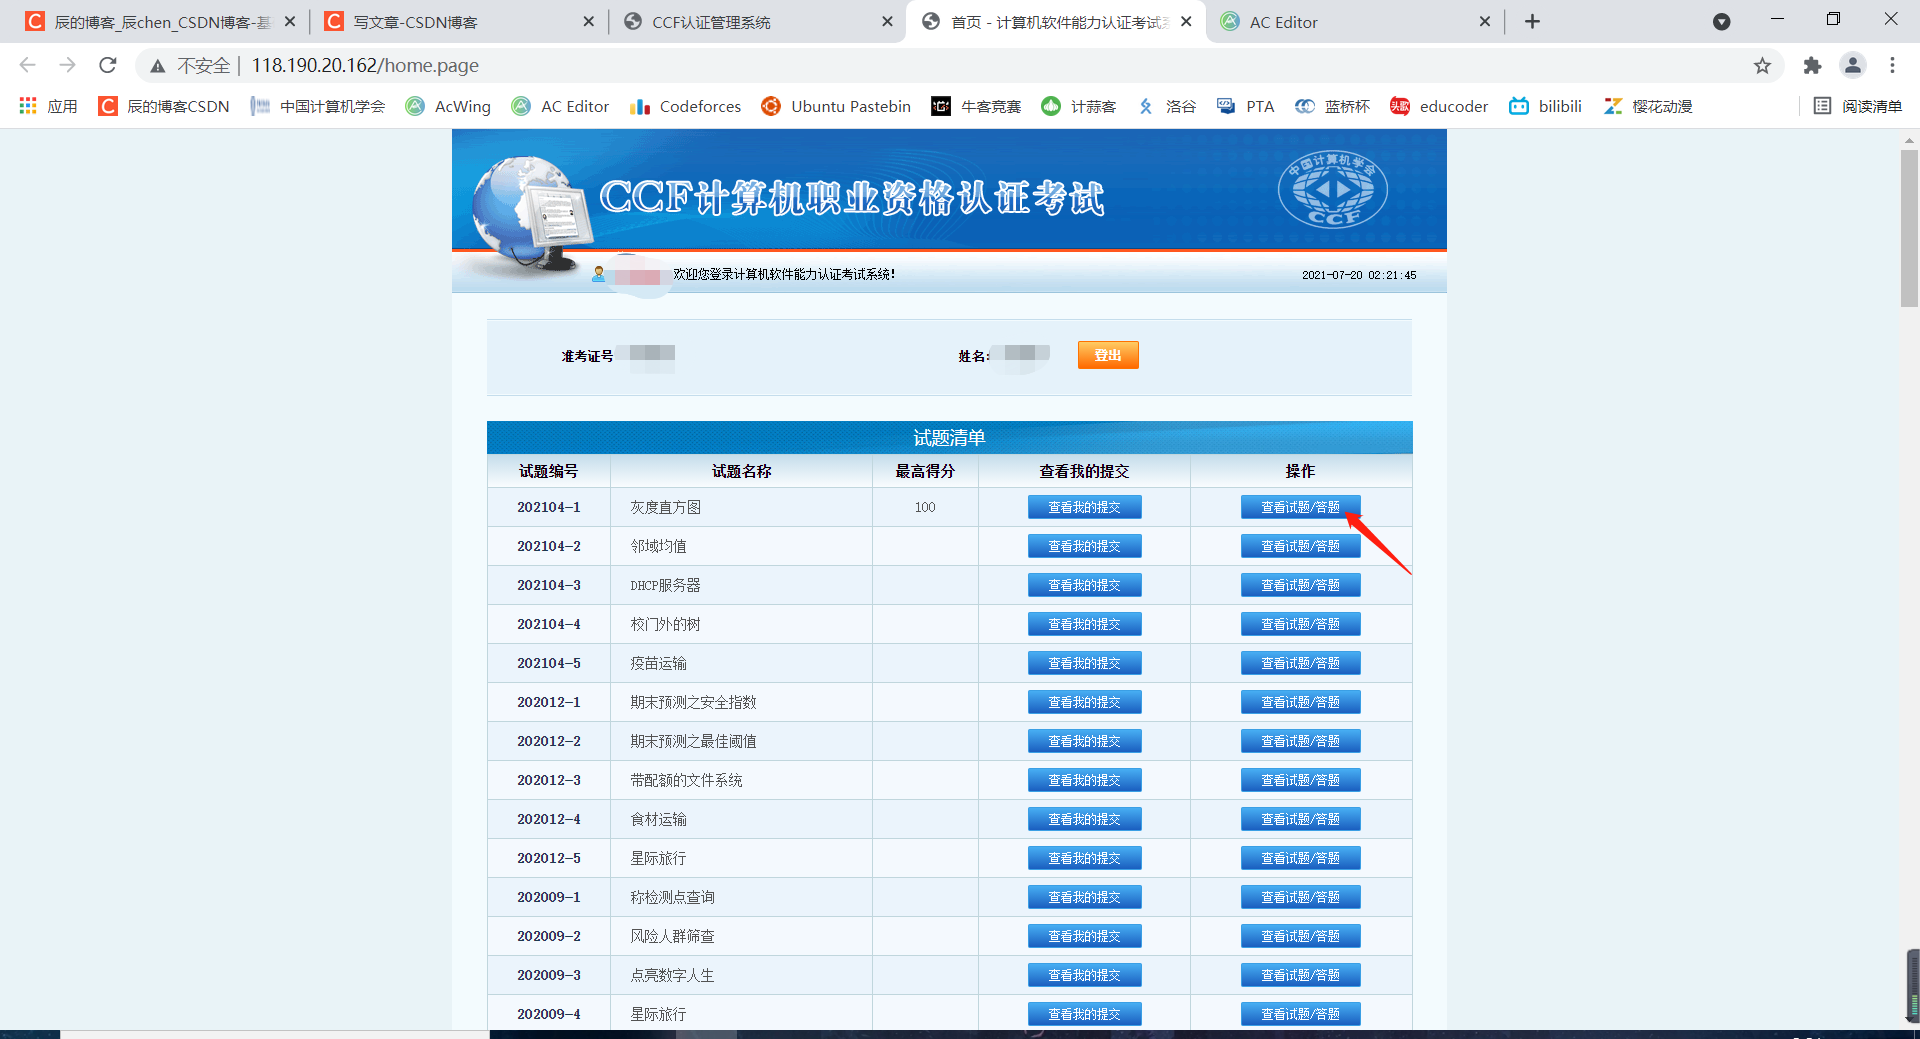View the 灰度直方图 exam problem answers

pos(1300,507)
